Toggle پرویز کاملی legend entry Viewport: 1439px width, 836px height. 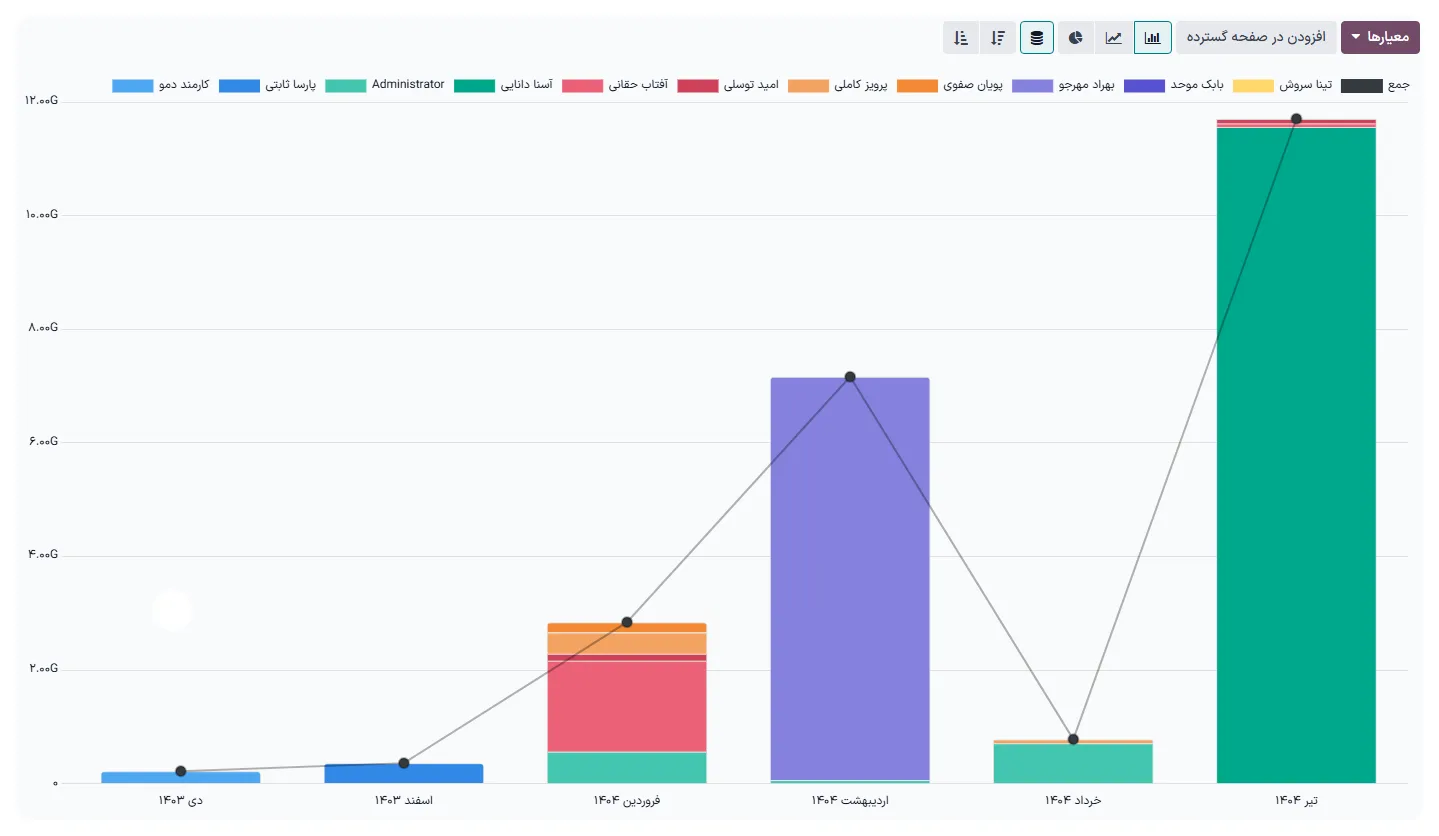861,85
